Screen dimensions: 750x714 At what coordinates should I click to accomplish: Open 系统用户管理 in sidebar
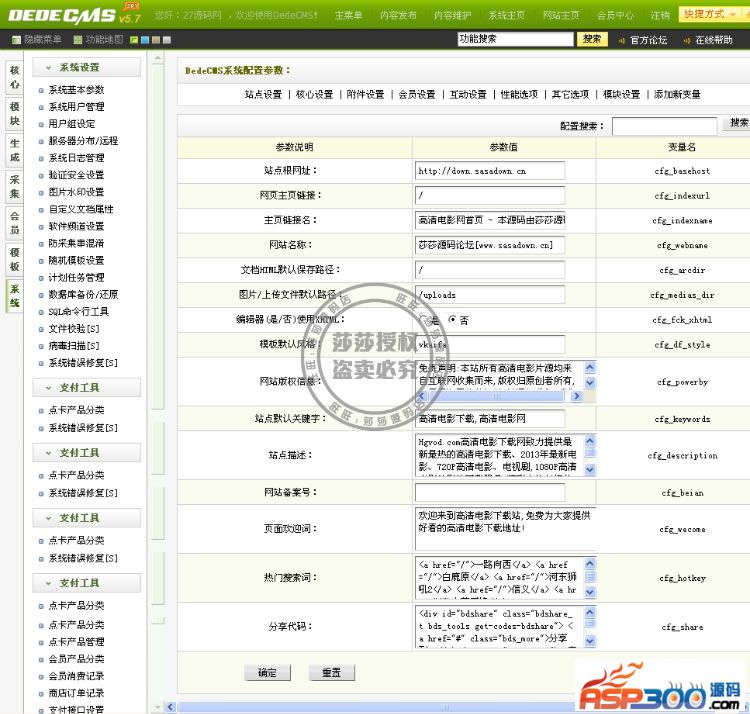point(76,107)
